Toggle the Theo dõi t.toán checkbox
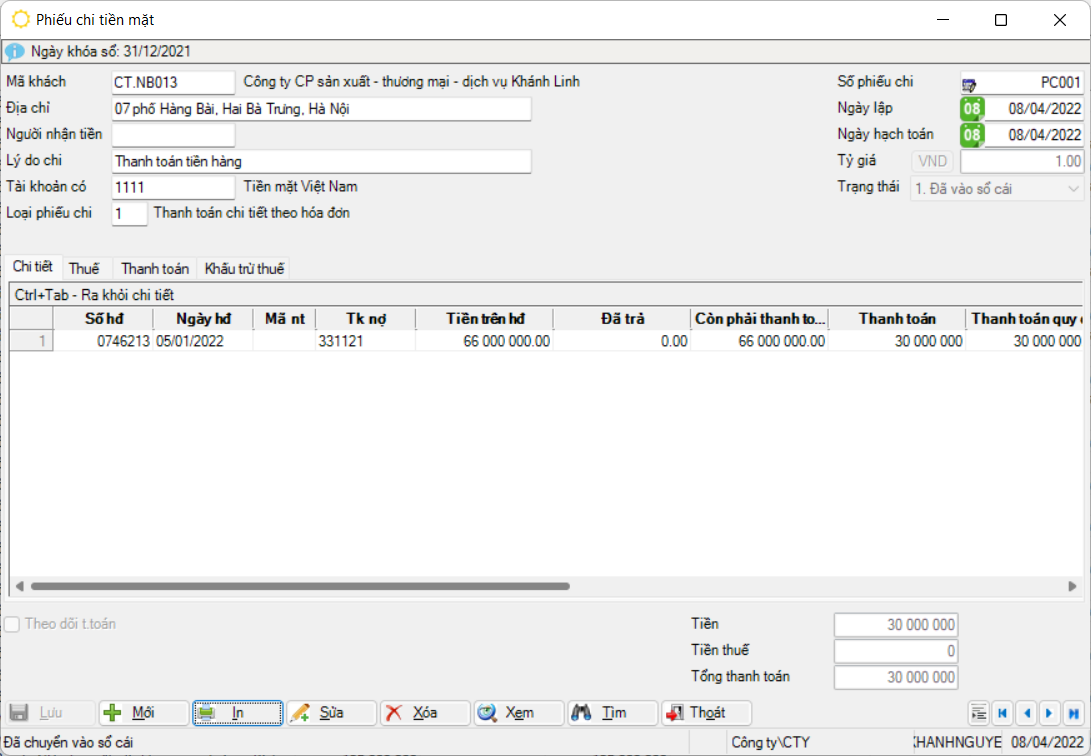This screenshot has width=1091, height=756. (x=12, y=624)
